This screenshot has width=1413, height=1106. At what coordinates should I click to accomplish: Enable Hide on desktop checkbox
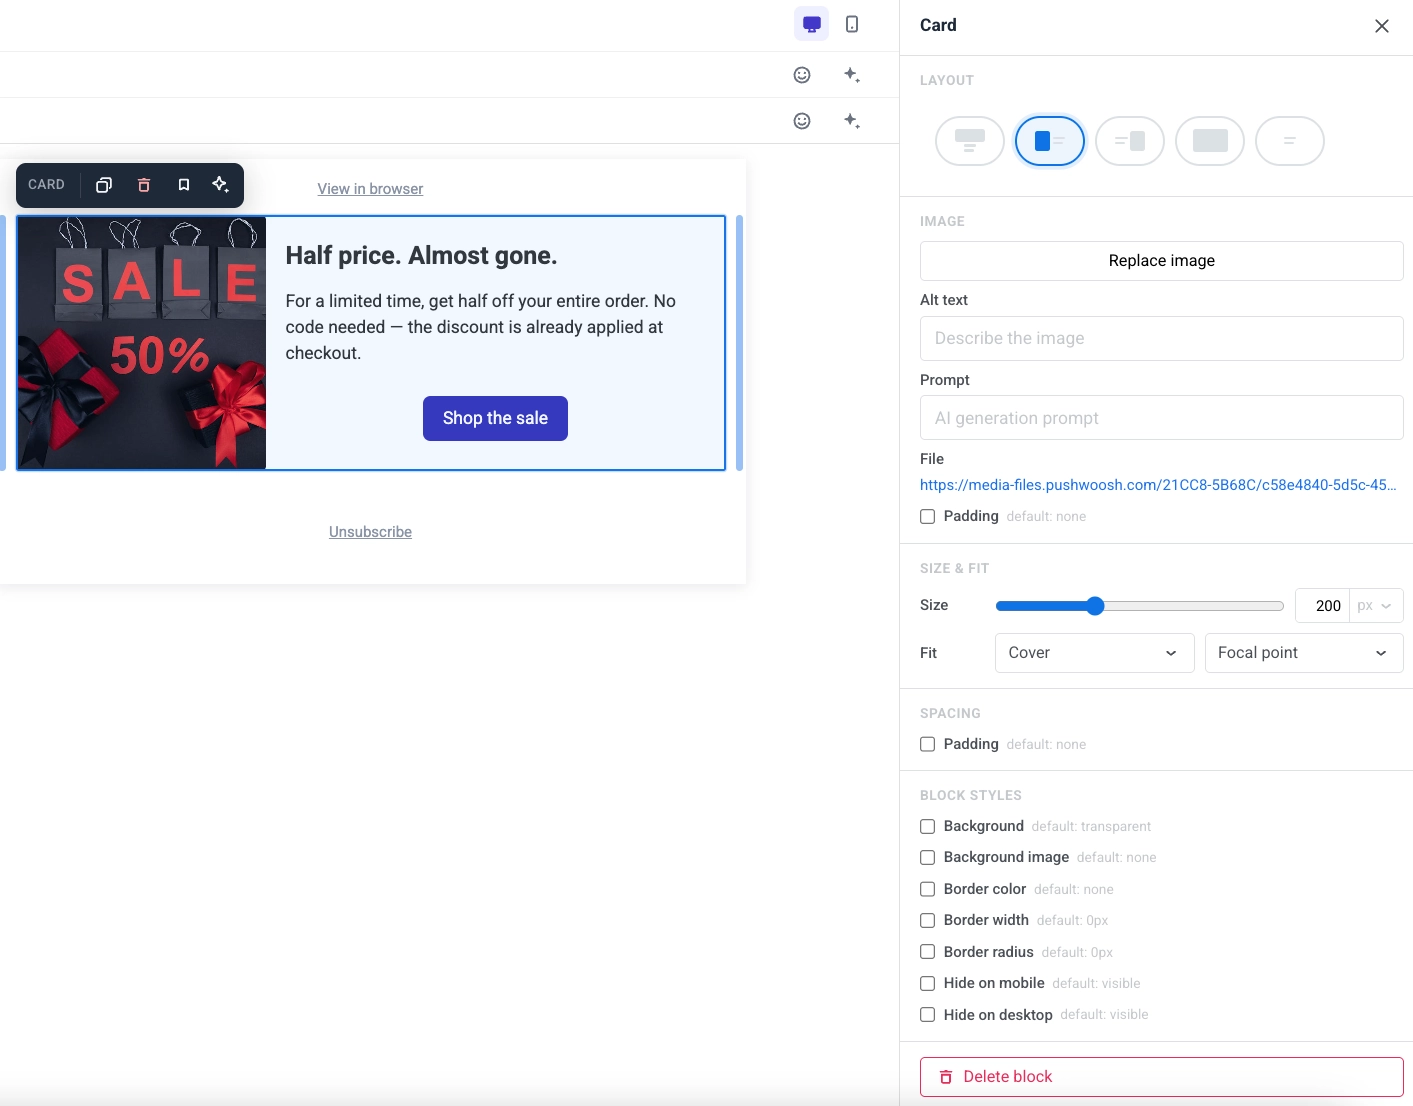click(928, 1015)
